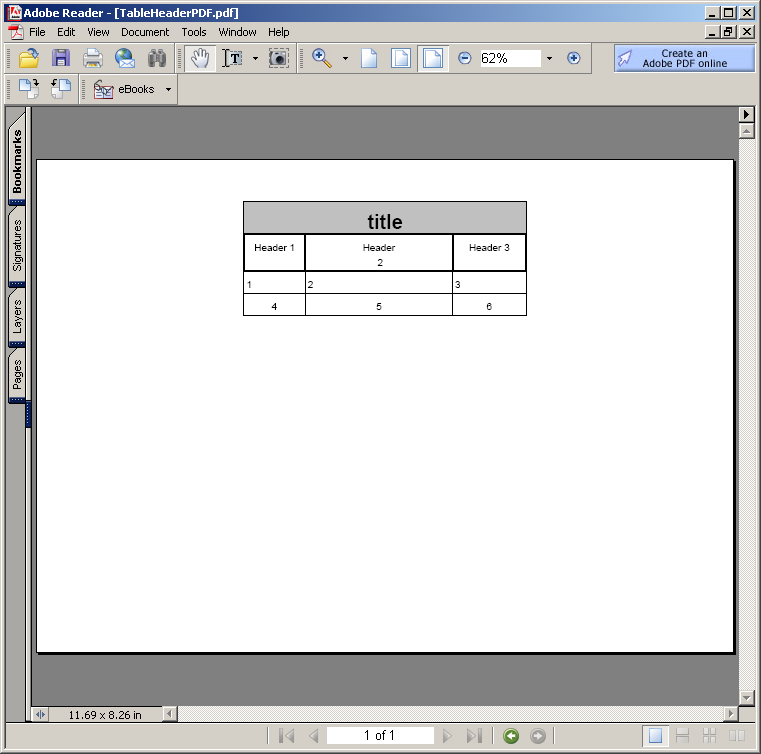Open the Pages side tab
The width and height of the screenshot is (761, 754).
pyautogui.click(x=17, y=375)
